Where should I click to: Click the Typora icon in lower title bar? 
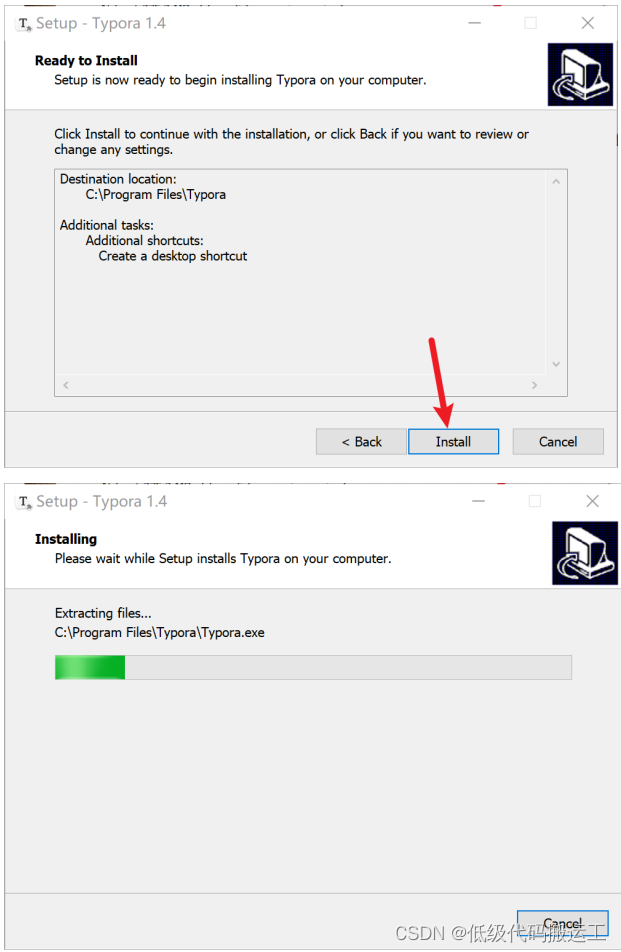pyautogui.click(x=24, y=502)
